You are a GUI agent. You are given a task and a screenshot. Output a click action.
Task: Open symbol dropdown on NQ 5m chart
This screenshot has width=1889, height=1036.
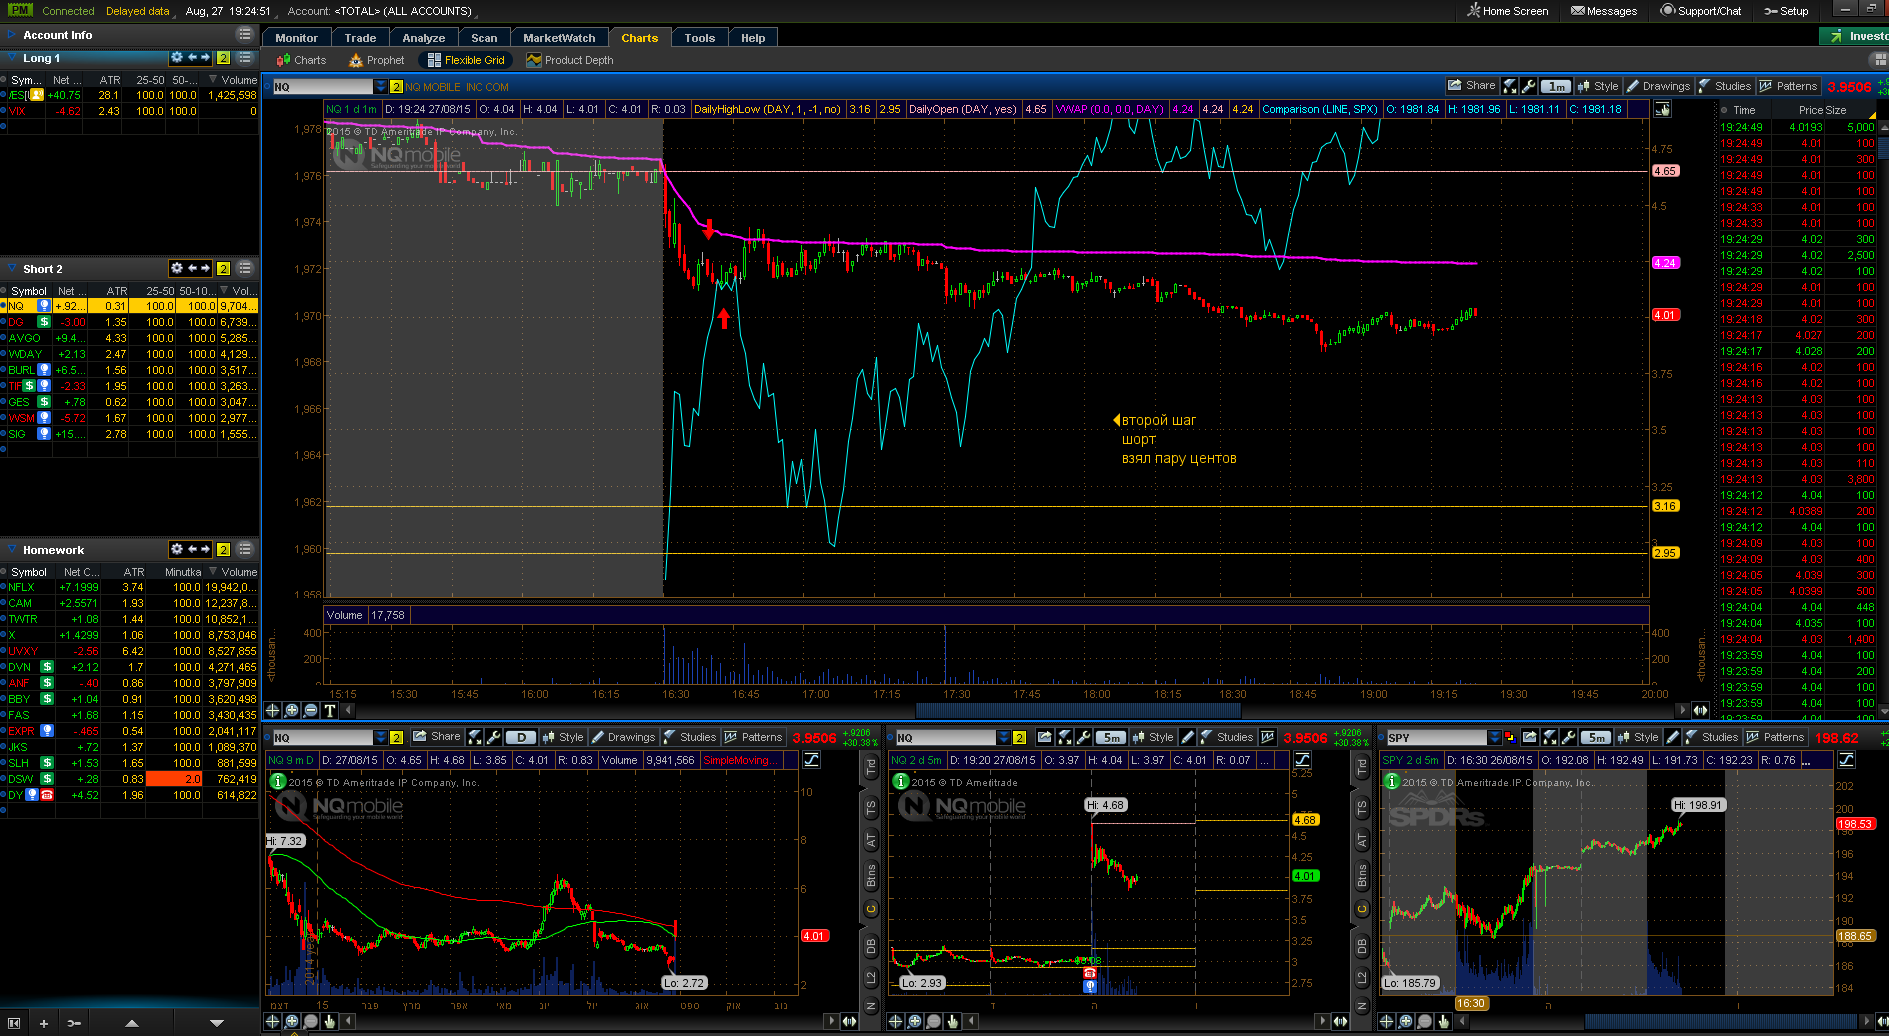pyautogui.click(x=1003, y=738)
